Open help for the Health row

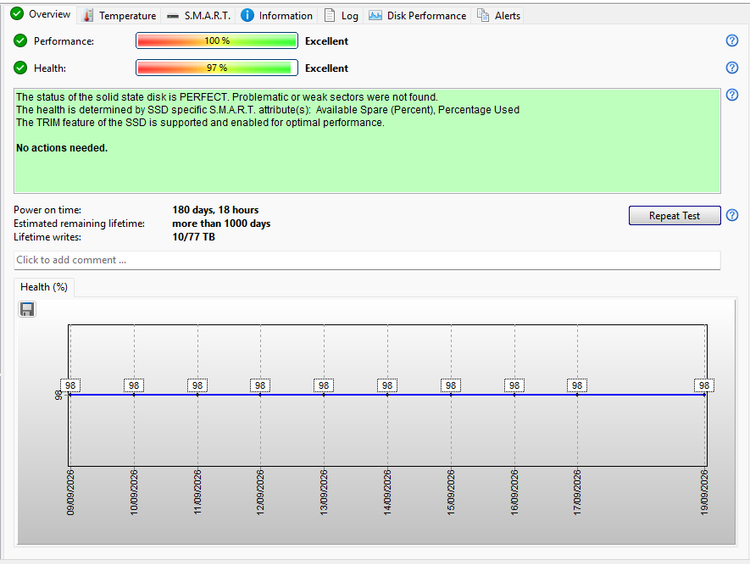(732, 67)
